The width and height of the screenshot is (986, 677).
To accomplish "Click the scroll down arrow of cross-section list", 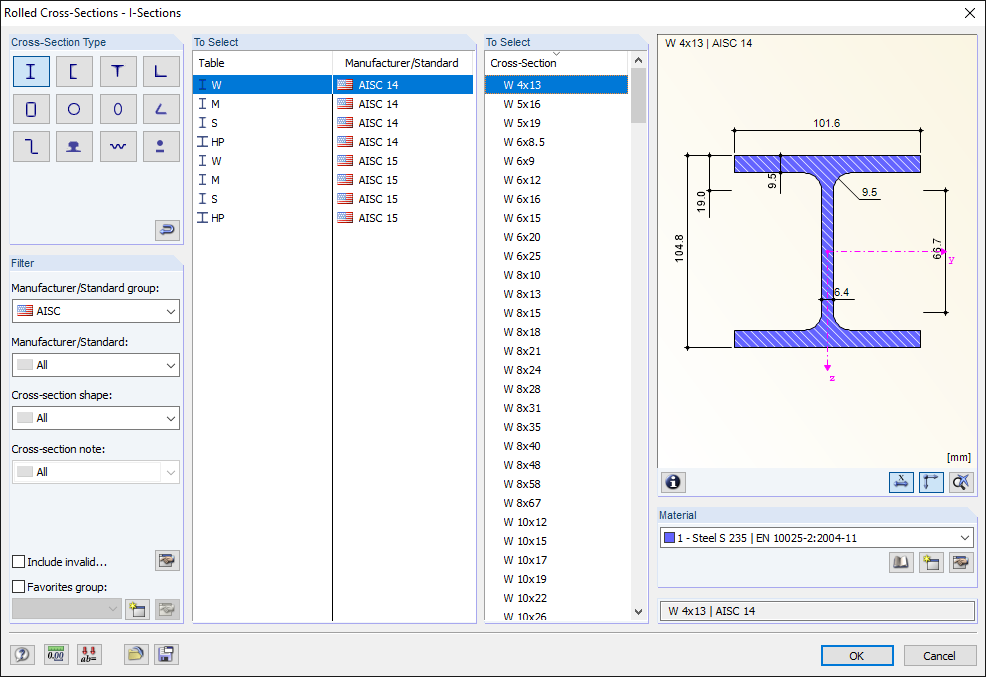I will [638, 612].
